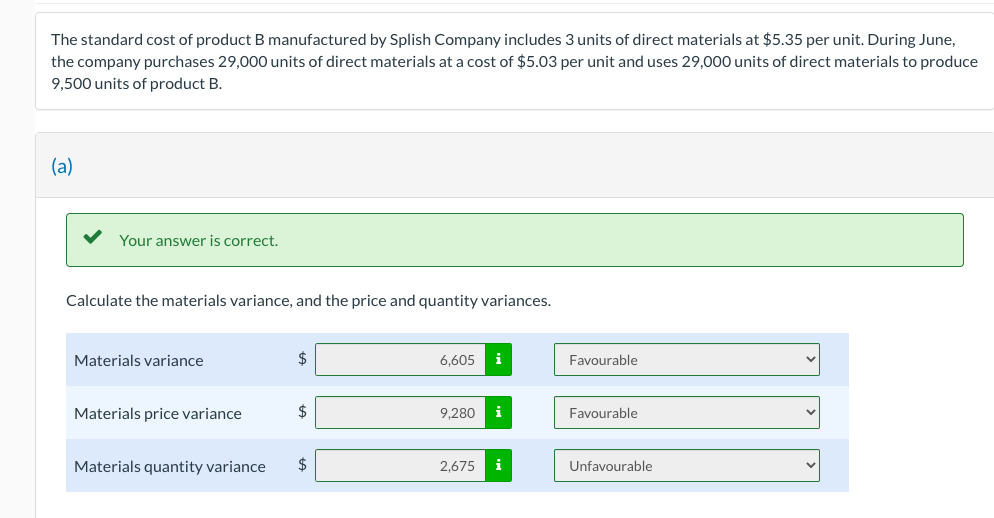Screen dimensions: 994x518
Task: Select the Materials price variance amount field
Action: pyautogui.click(x=400, y=413)
